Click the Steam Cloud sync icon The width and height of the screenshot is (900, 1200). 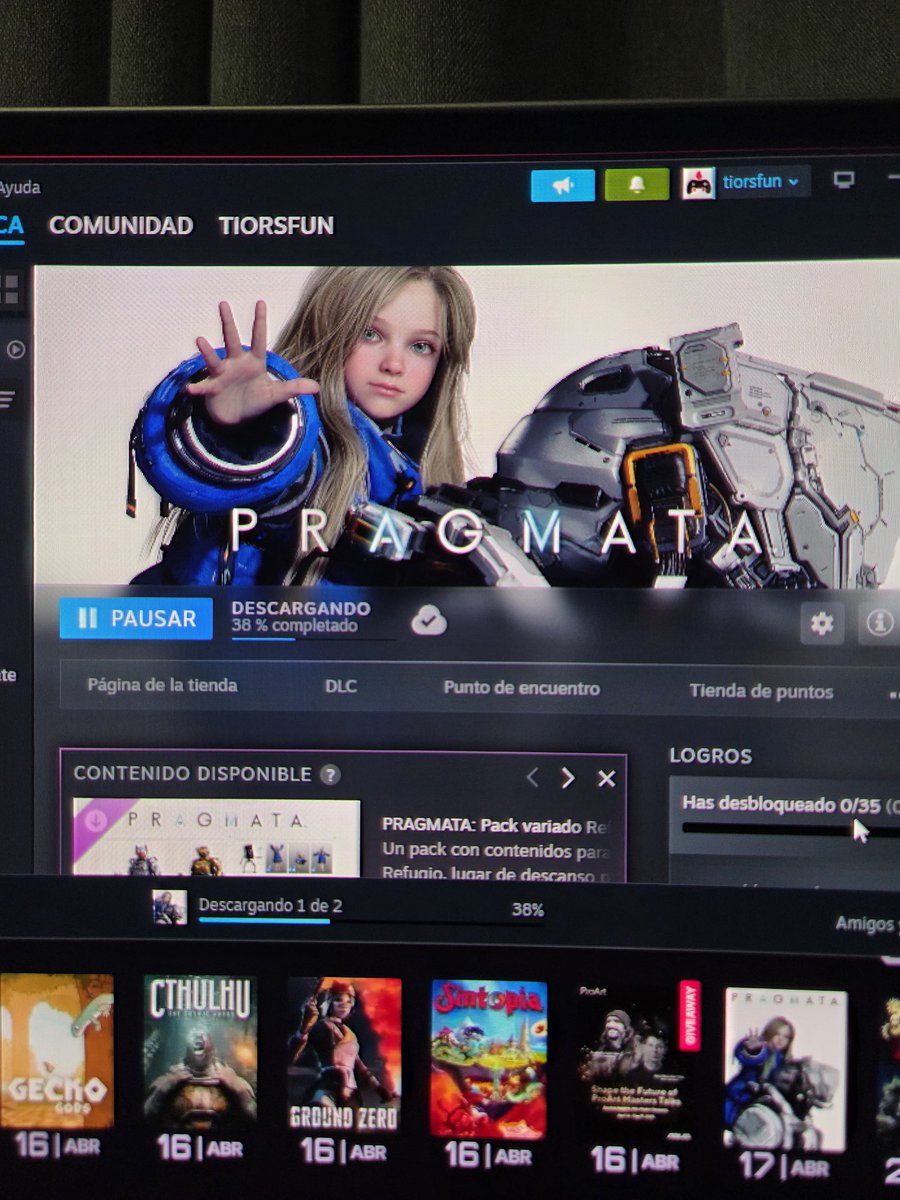(429, 620)
